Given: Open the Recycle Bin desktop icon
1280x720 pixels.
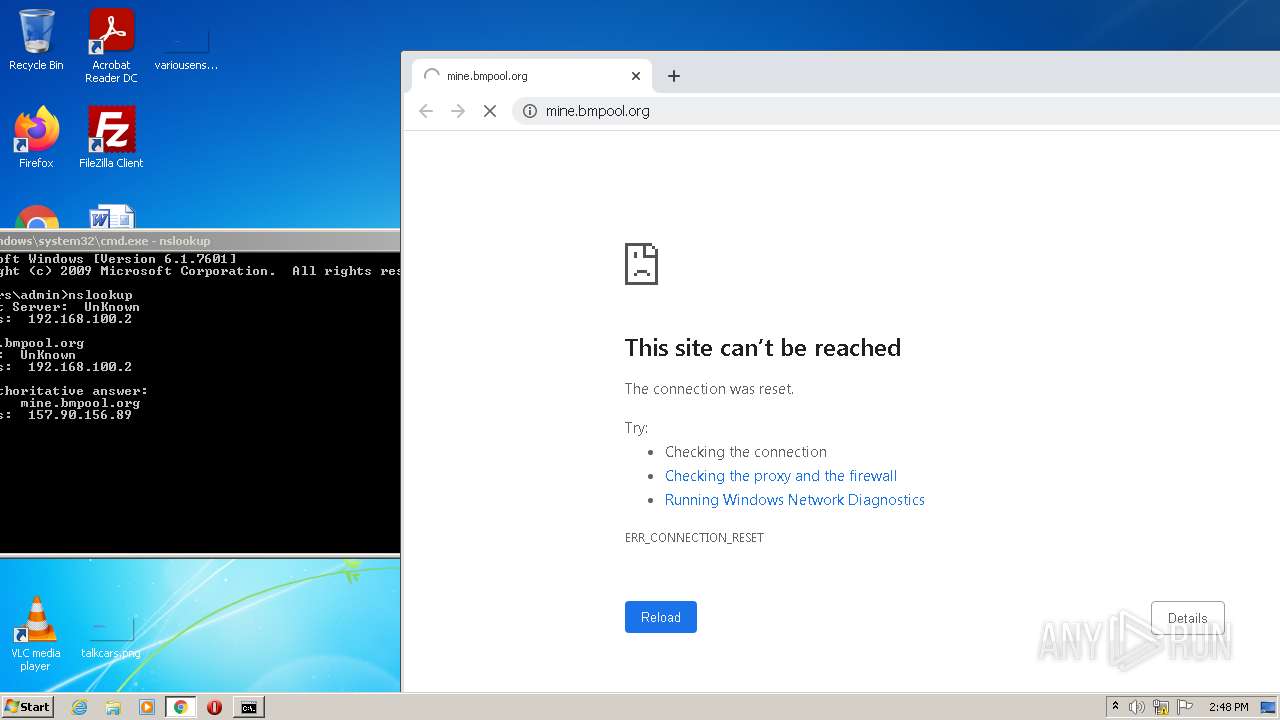Looking at the screenshot, I should click(36, 40).
